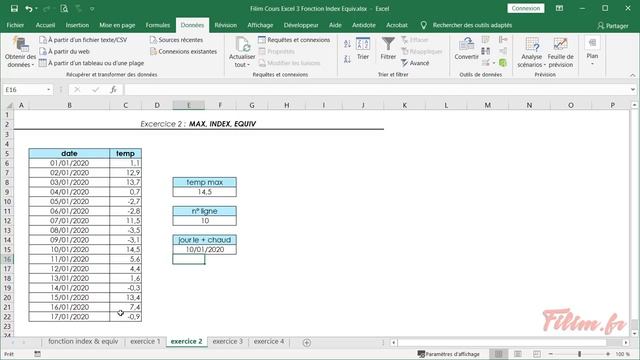This screenshot has width=640, height=360.
Task: Collapse the ribbon with the chevron
Action: pos(632,75)
